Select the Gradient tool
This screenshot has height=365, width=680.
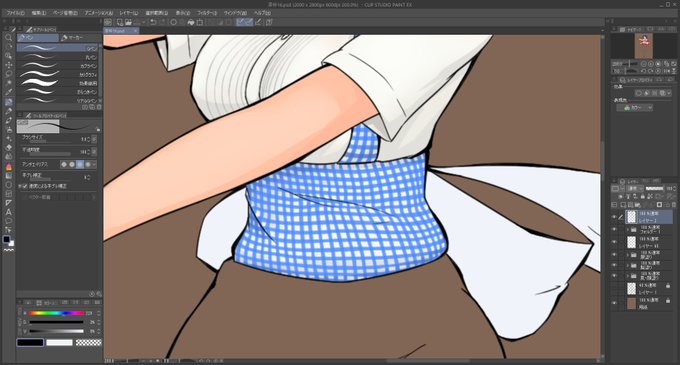(x=8, y=176)
